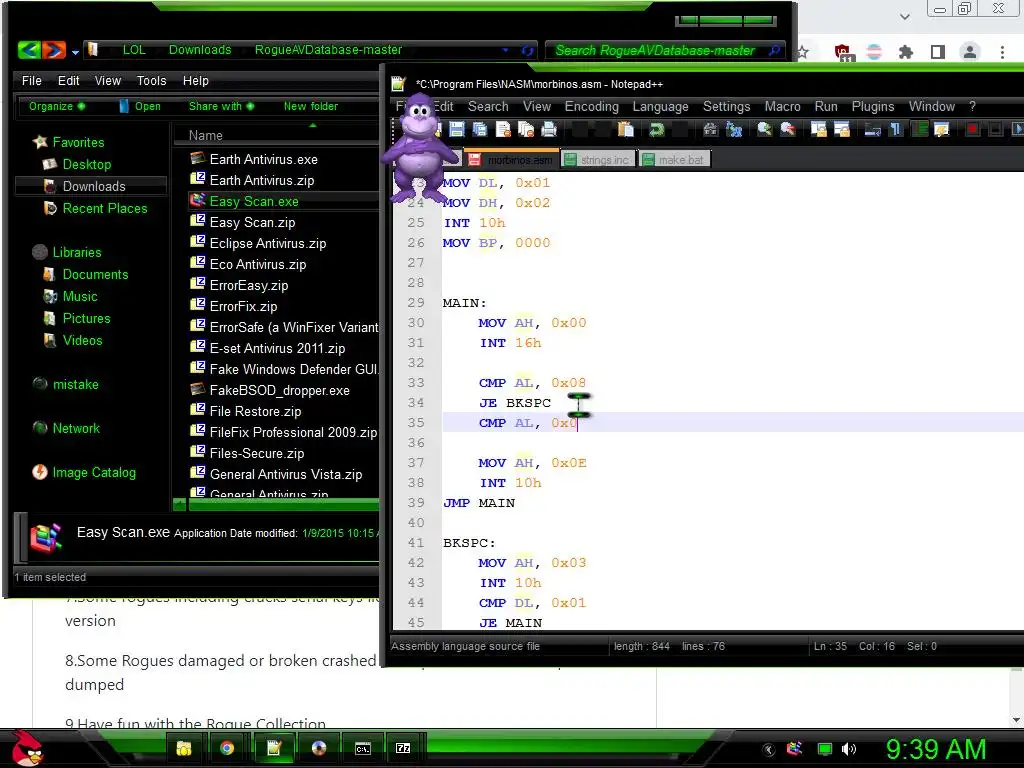This screenshot has width=1024, height=768.
Task: Switch to the morbinos.asm tab
Action: coord(512,159)
